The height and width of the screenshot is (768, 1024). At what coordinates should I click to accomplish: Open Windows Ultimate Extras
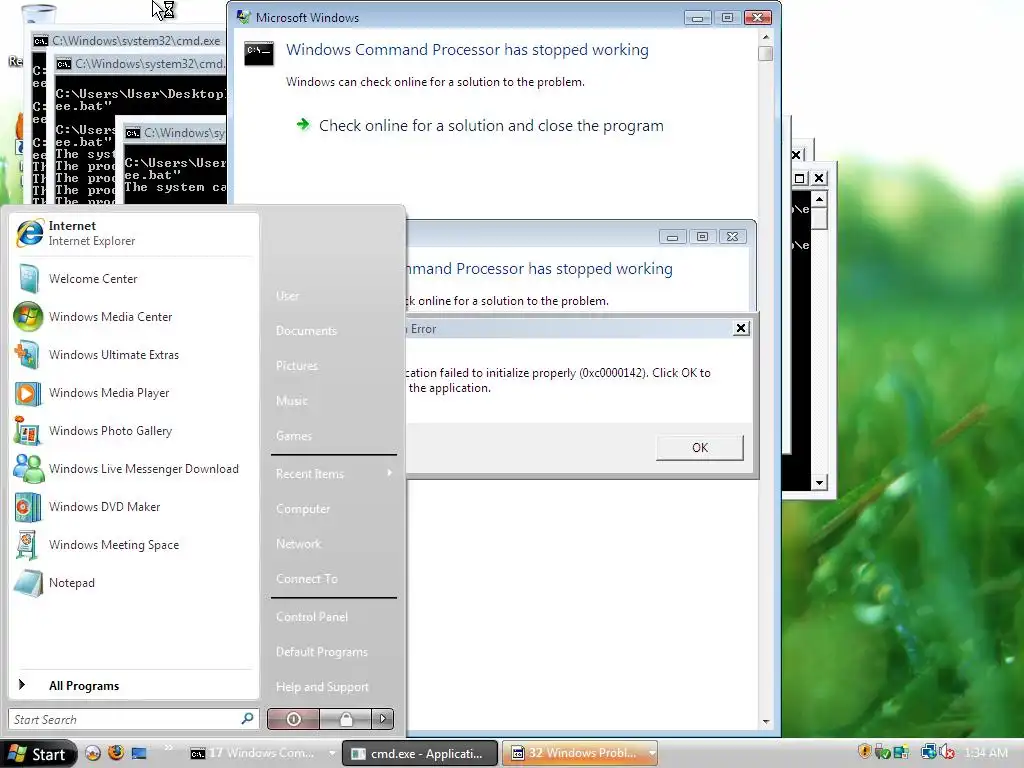pos(133,355)
